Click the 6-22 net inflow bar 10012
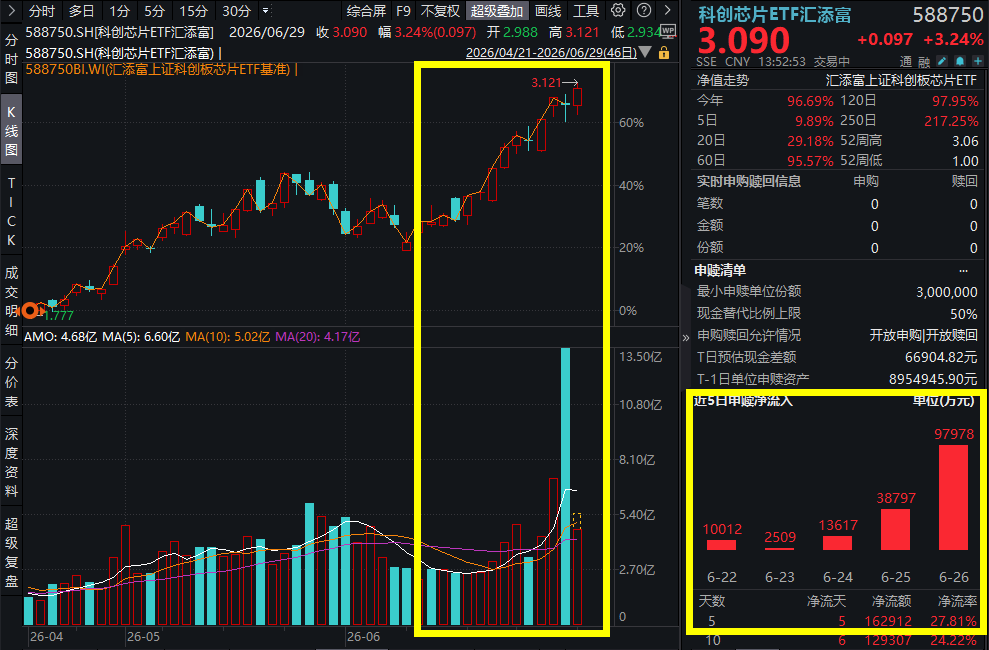 [x=722, y=545]
